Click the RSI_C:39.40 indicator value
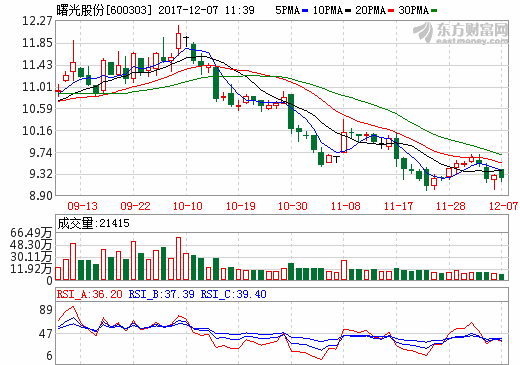Image resolution: width=520 pixels, height=365 pixels. tap(233, 294)
